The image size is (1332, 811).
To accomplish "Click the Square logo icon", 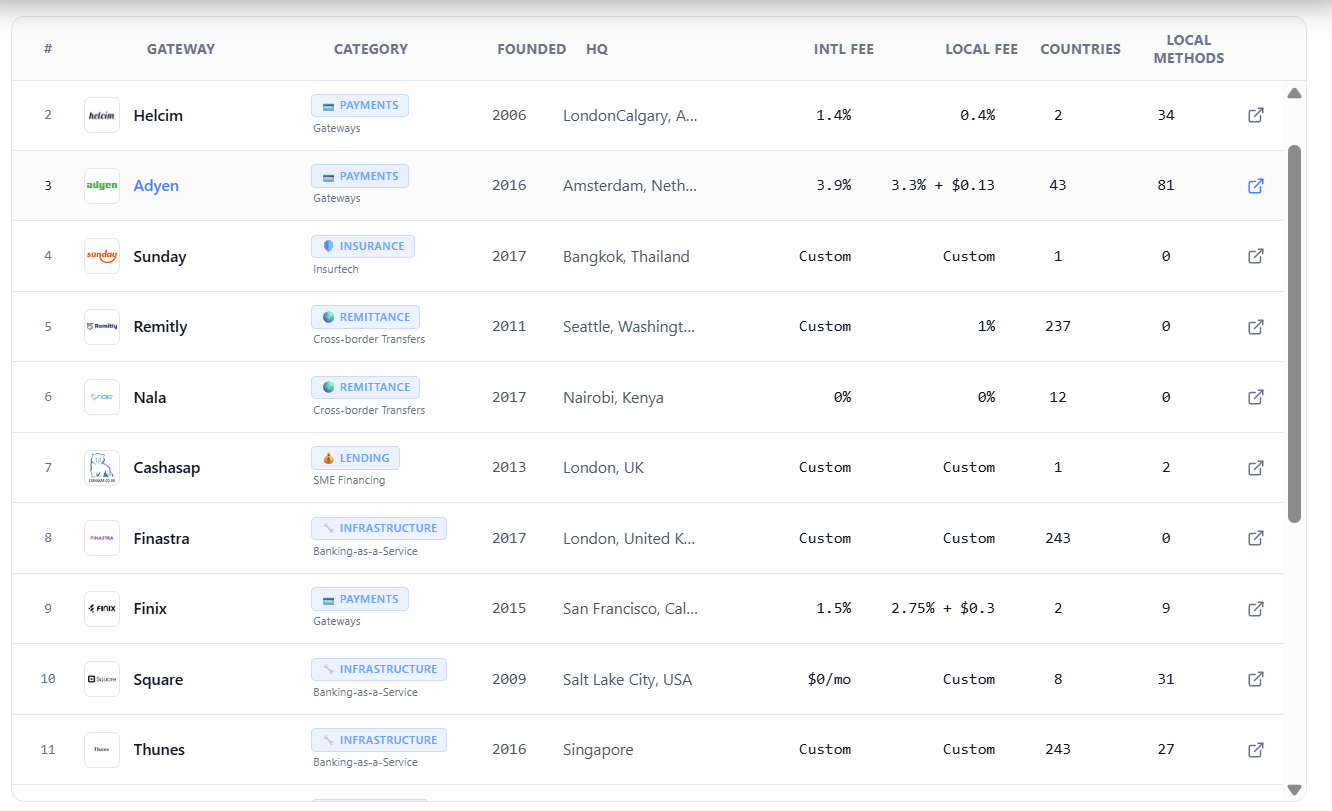I will (101, 679).
